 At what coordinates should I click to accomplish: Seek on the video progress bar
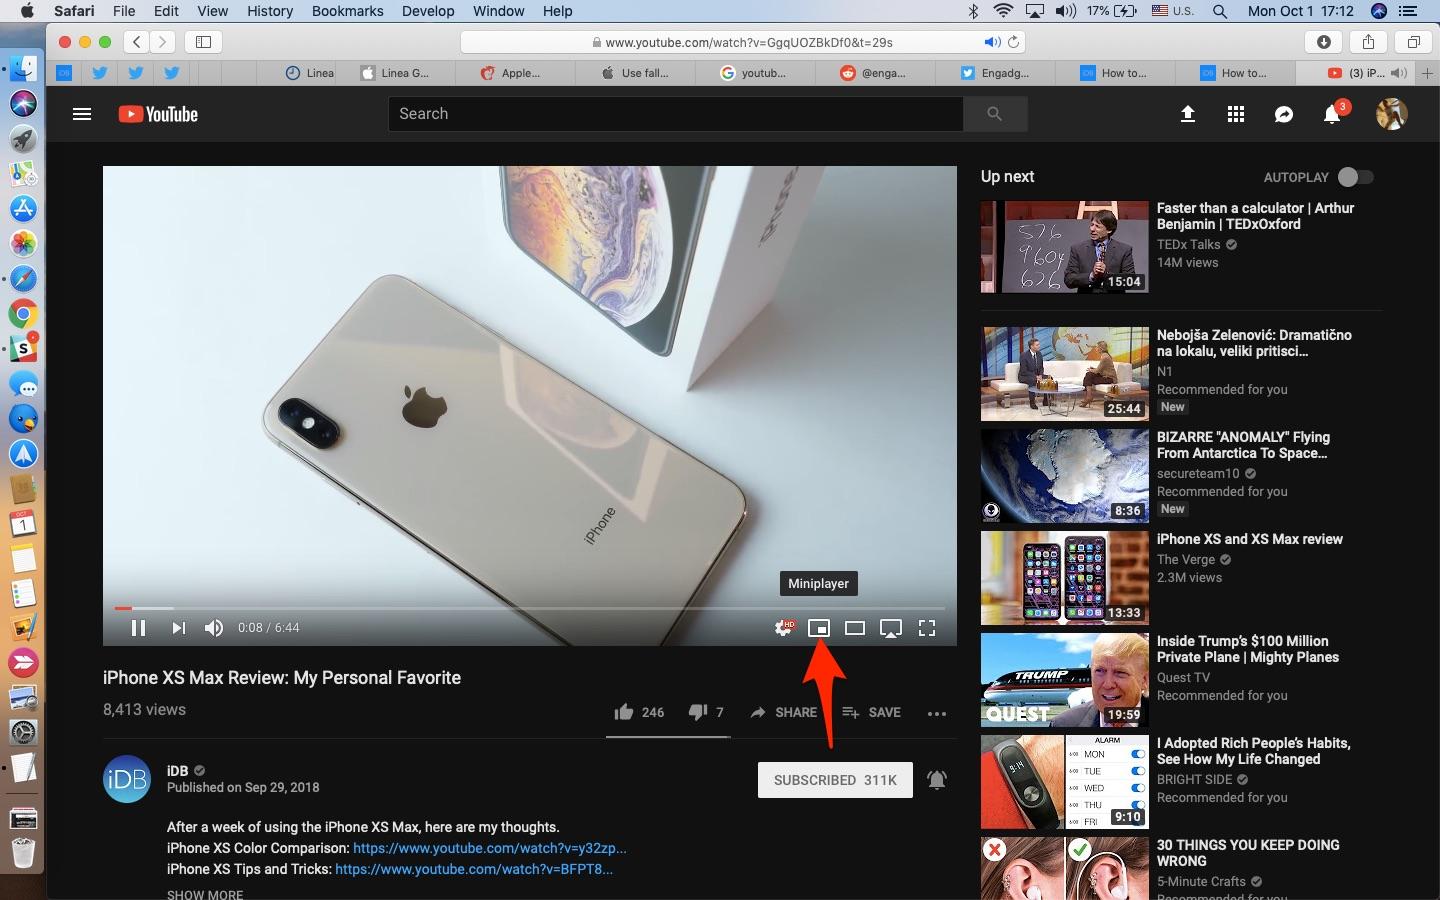click(530, 608)
